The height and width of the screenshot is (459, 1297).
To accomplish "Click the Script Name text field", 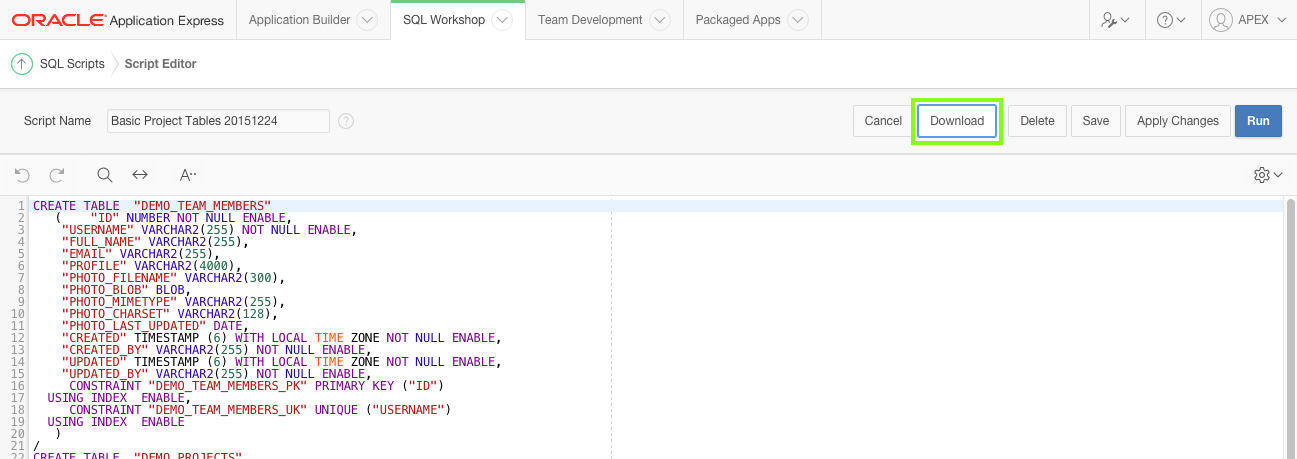I will (218, 121).
